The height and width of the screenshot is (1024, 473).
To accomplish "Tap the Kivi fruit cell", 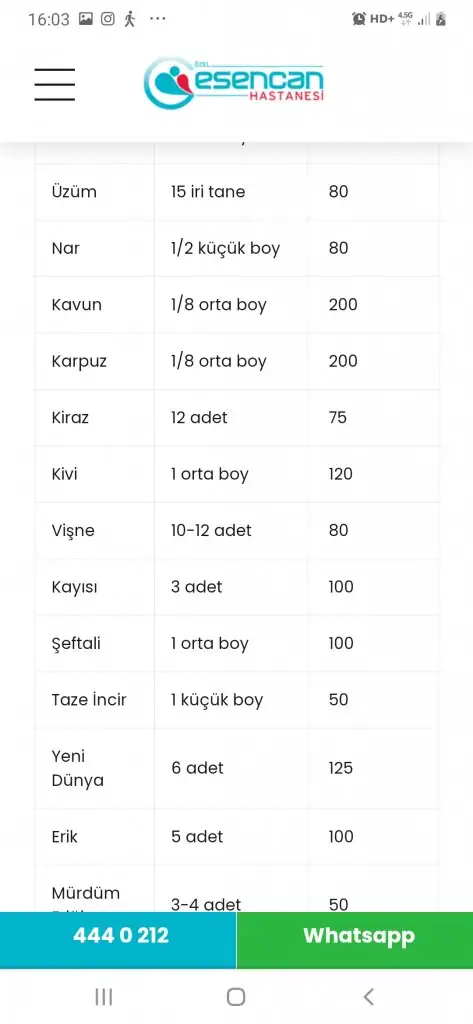I will tap(95, 474).
